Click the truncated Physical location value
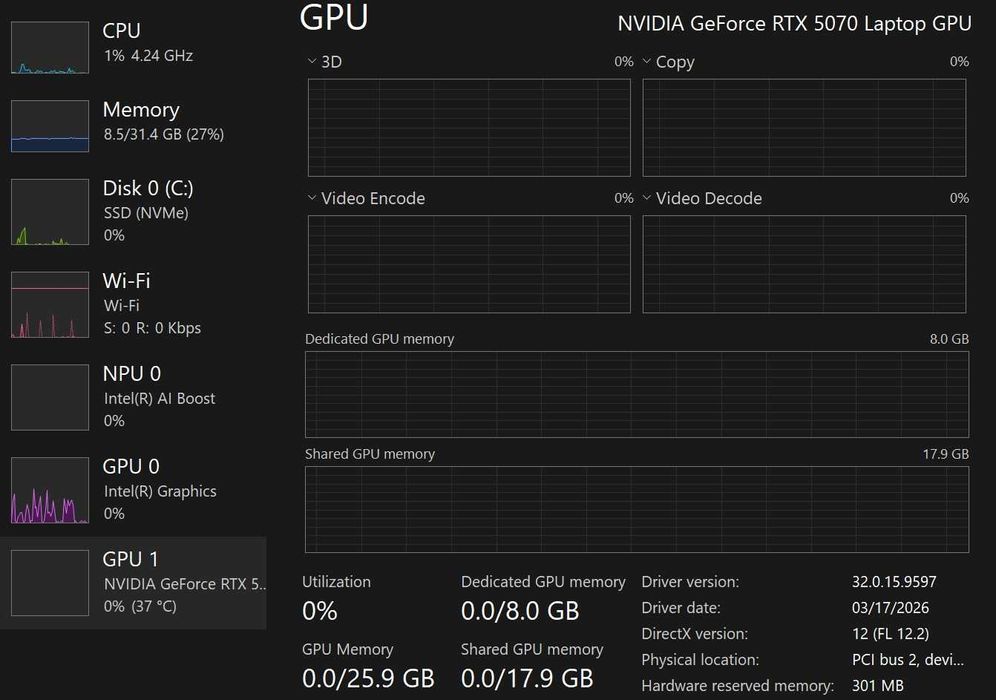The width and height of the screenshot is (996, 700). pyautogui.click(x=907, y=660)
